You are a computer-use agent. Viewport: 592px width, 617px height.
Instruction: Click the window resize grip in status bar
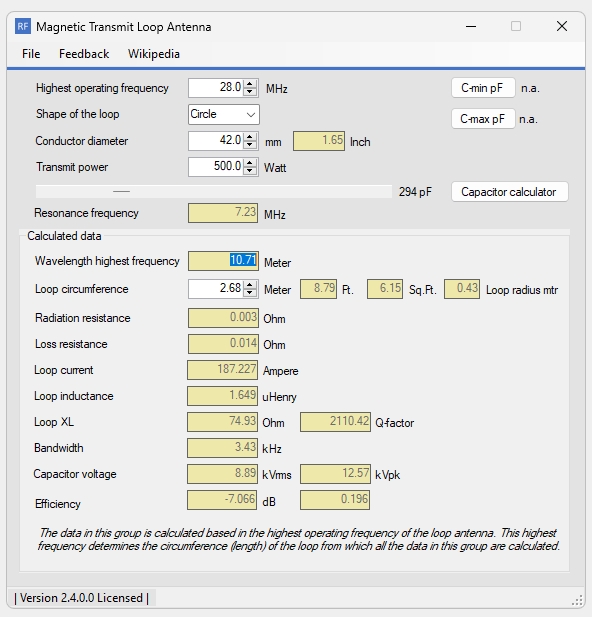coord(577,600)
